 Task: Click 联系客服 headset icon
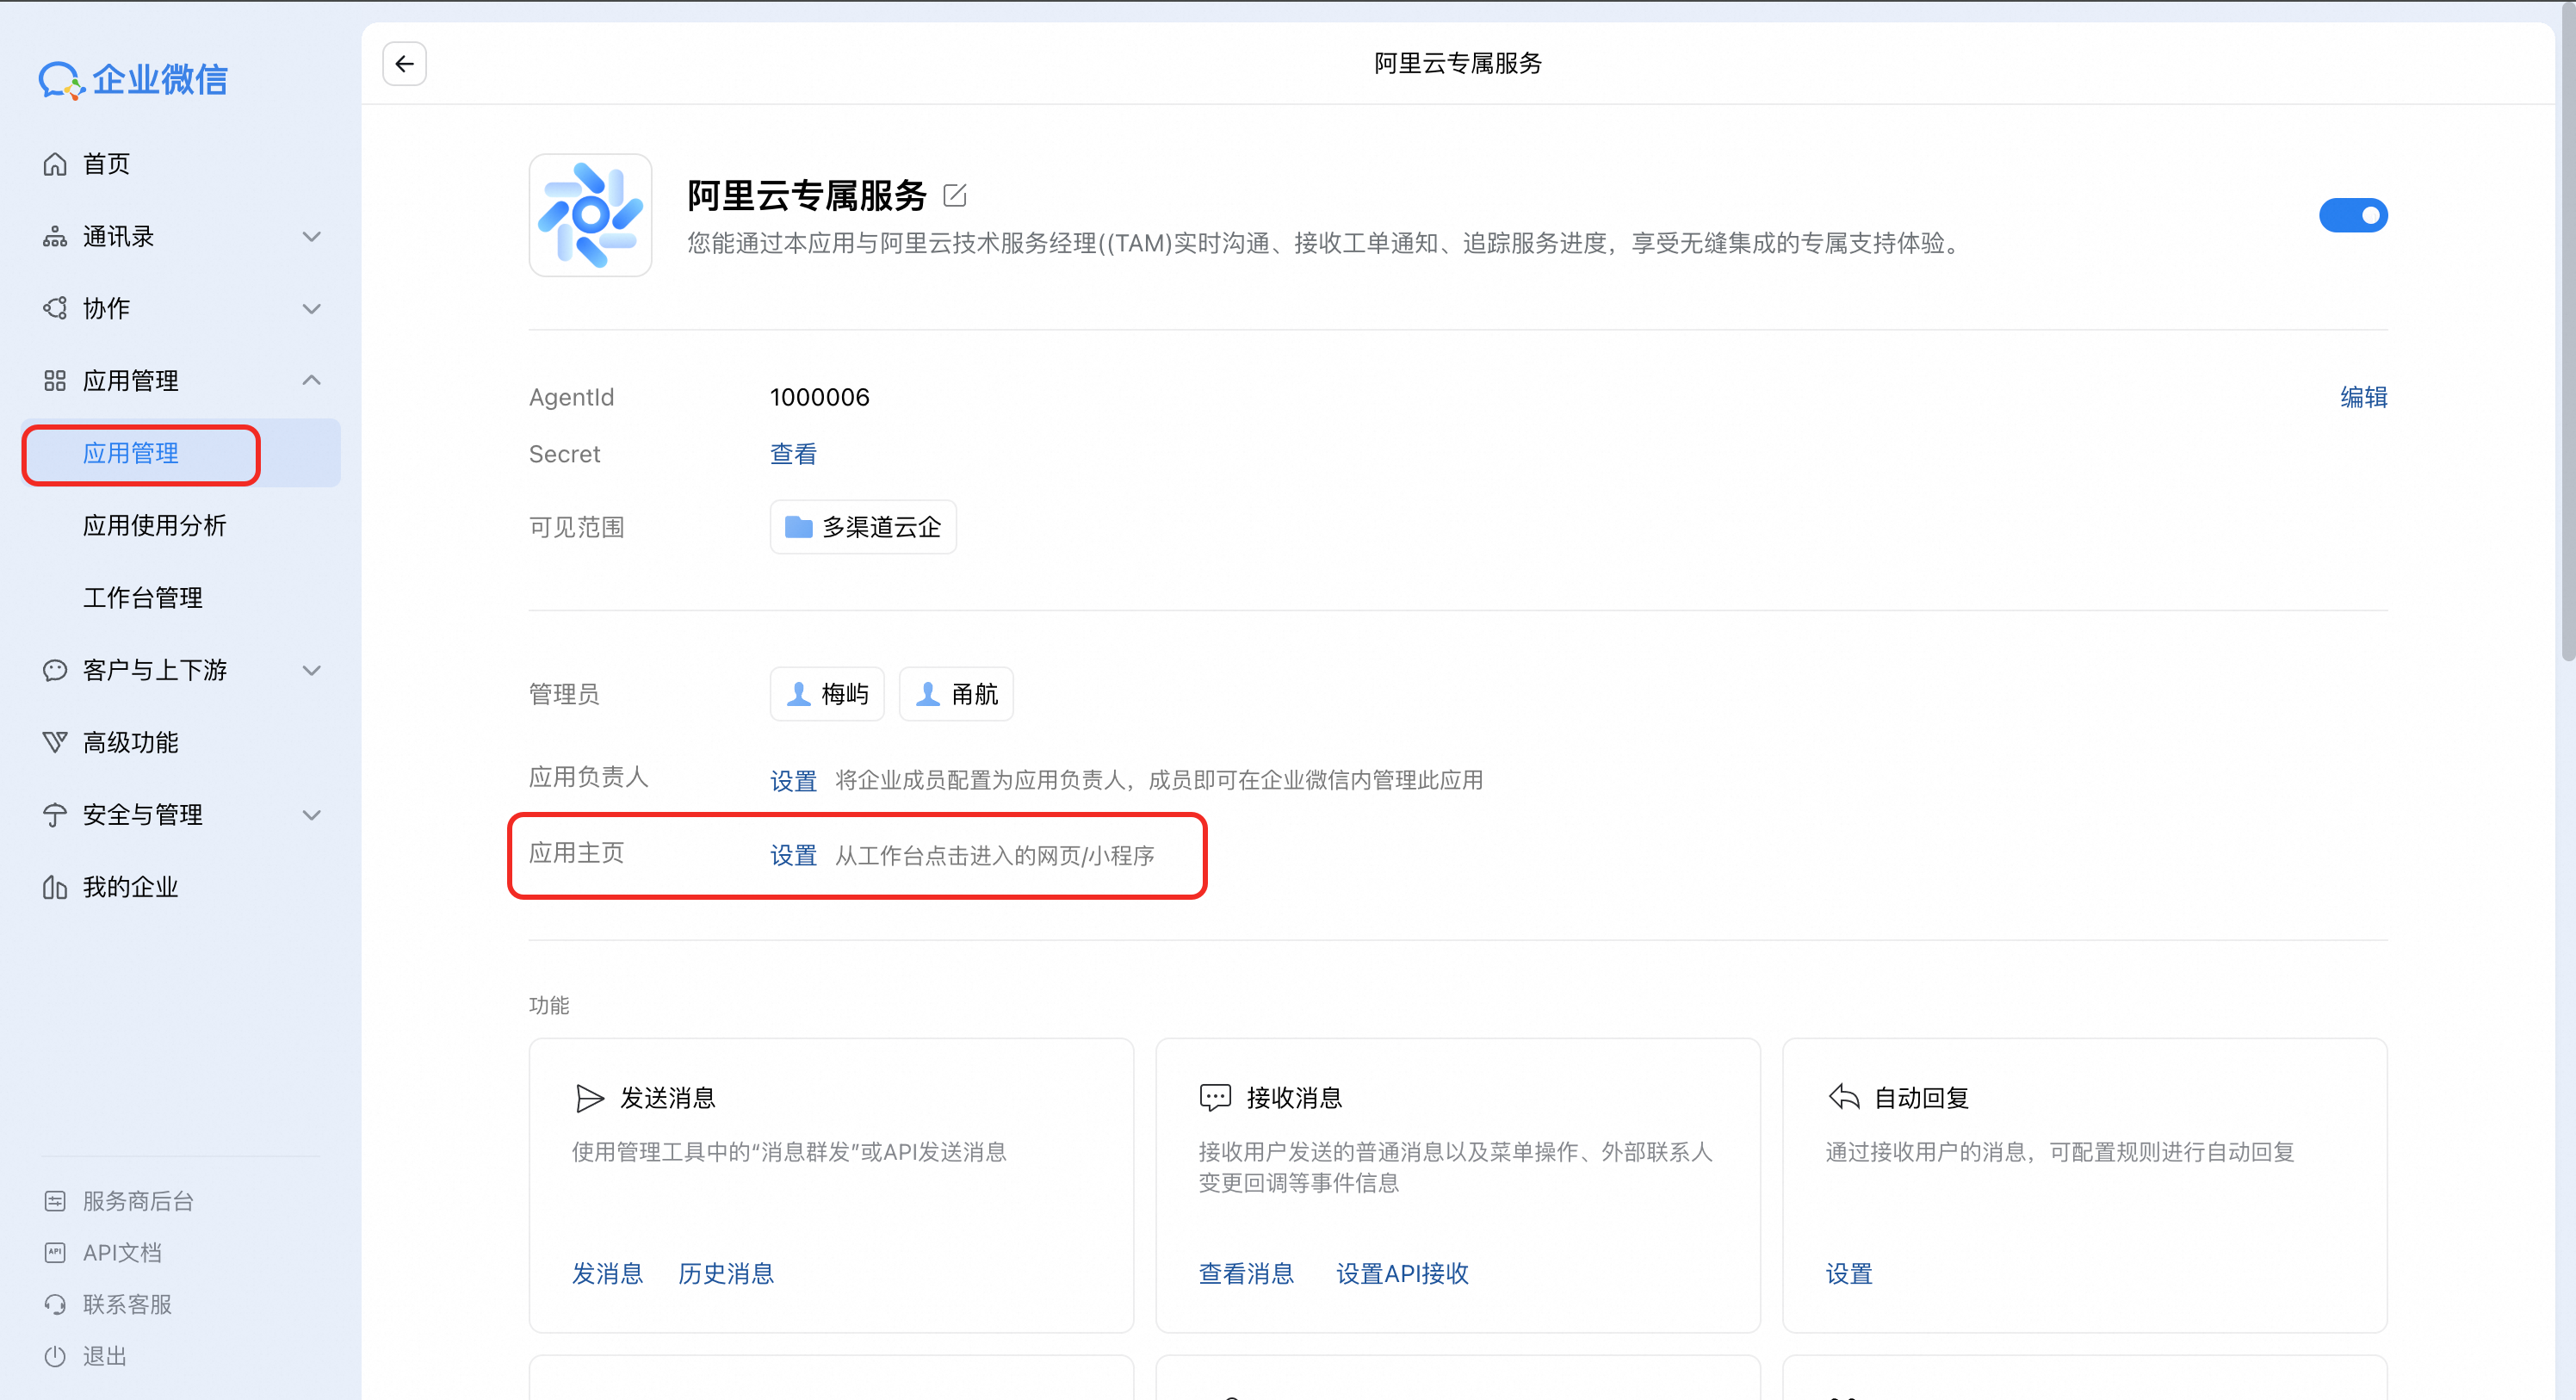point(55,1304)
